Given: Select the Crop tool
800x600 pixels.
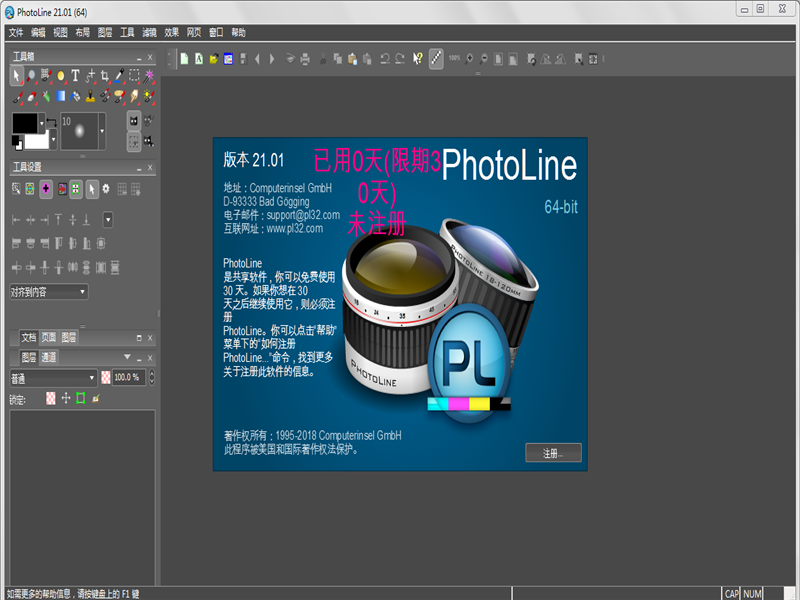Looking at the screenshot, I should [x=105, y=76].
